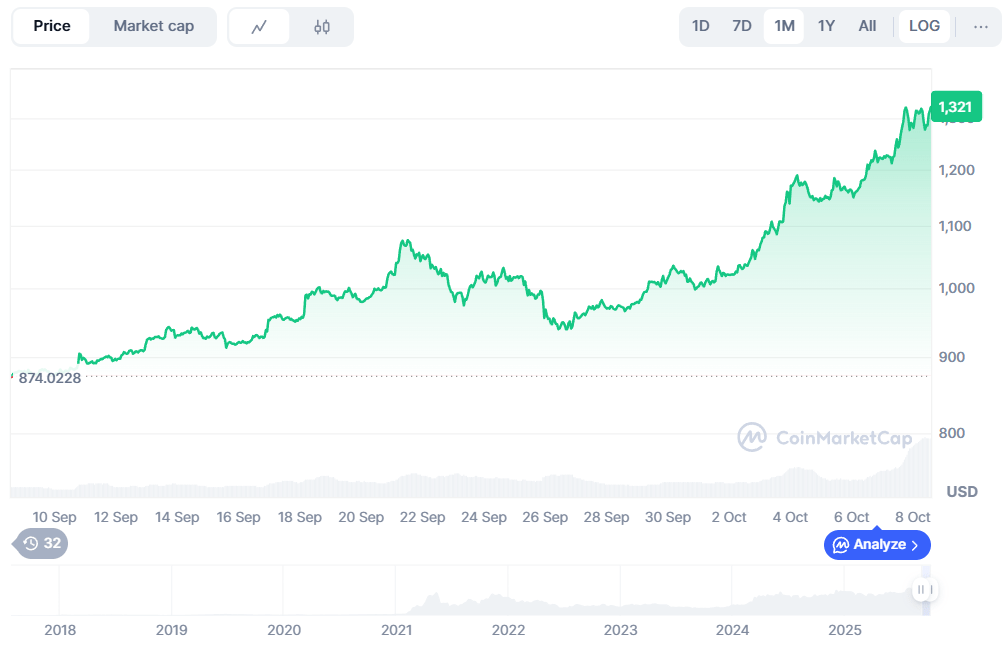Select the 1Y timeframe

825,26
